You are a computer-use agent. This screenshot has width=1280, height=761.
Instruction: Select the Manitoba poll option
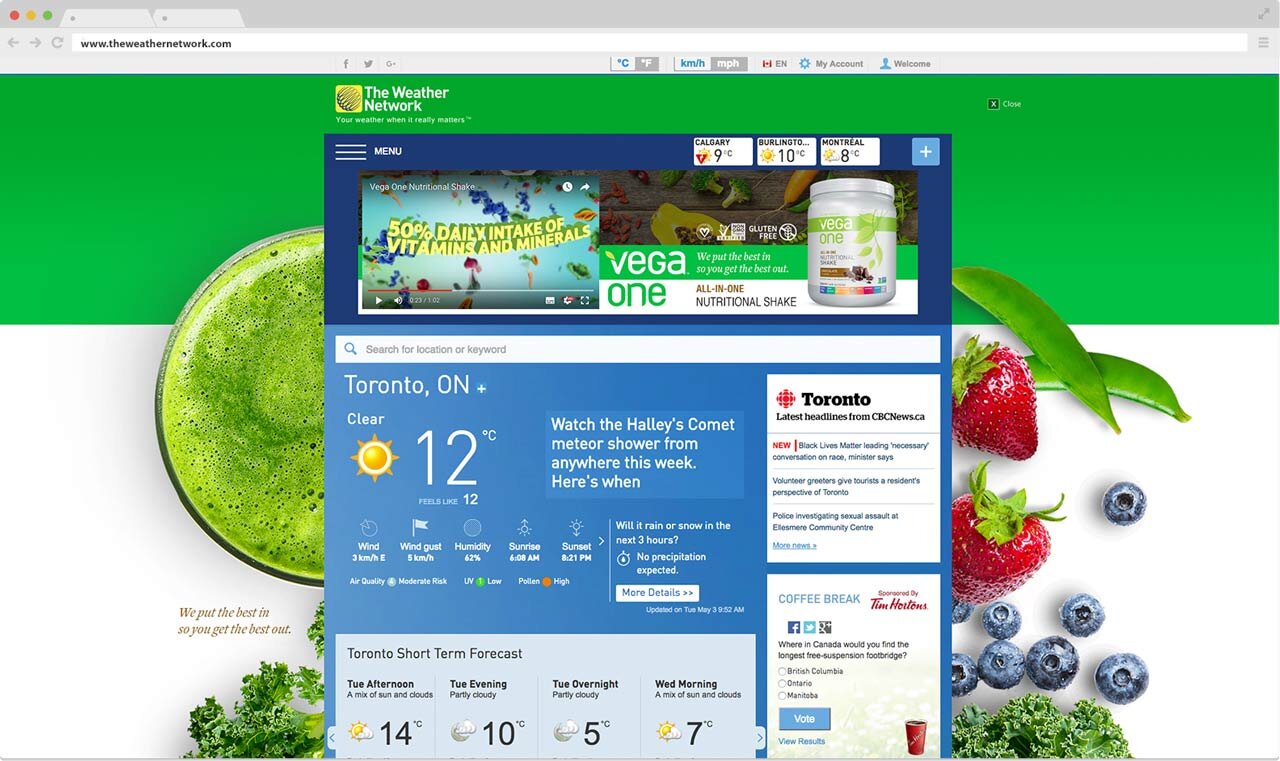[x=782, y=695]
